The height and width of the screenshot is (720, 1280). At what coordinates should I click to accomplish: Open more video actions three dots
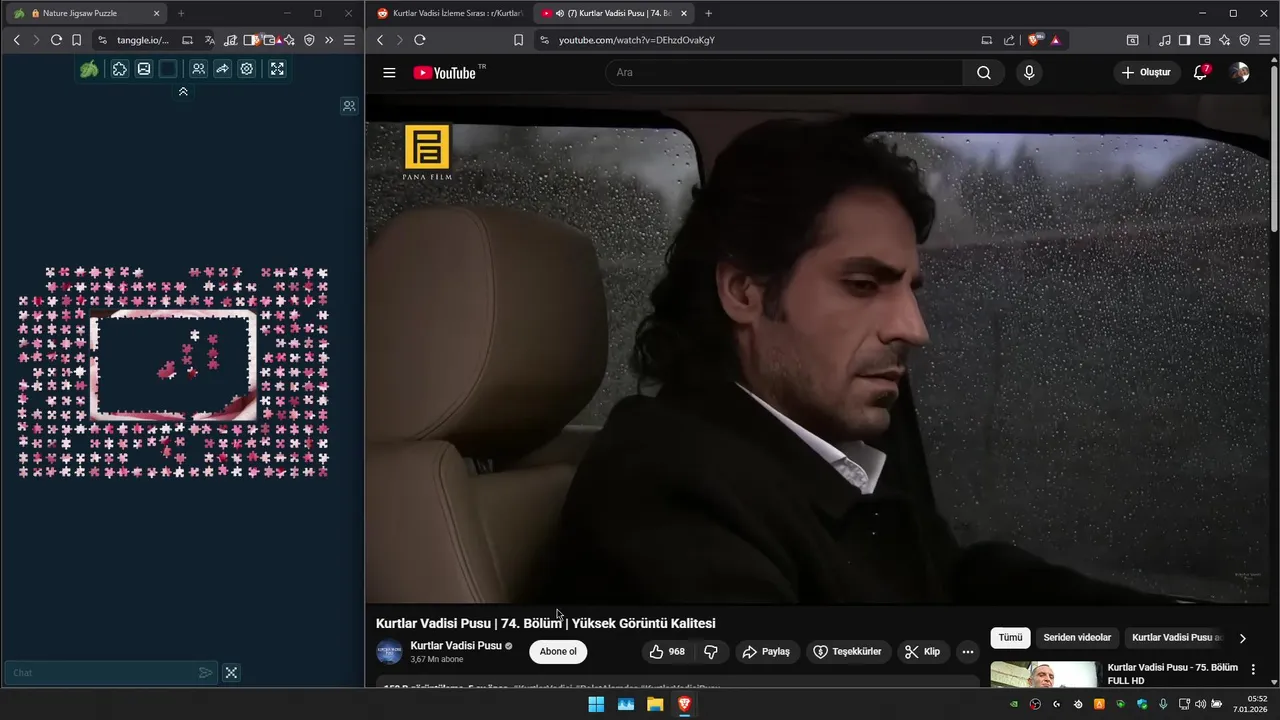point(967,652)
